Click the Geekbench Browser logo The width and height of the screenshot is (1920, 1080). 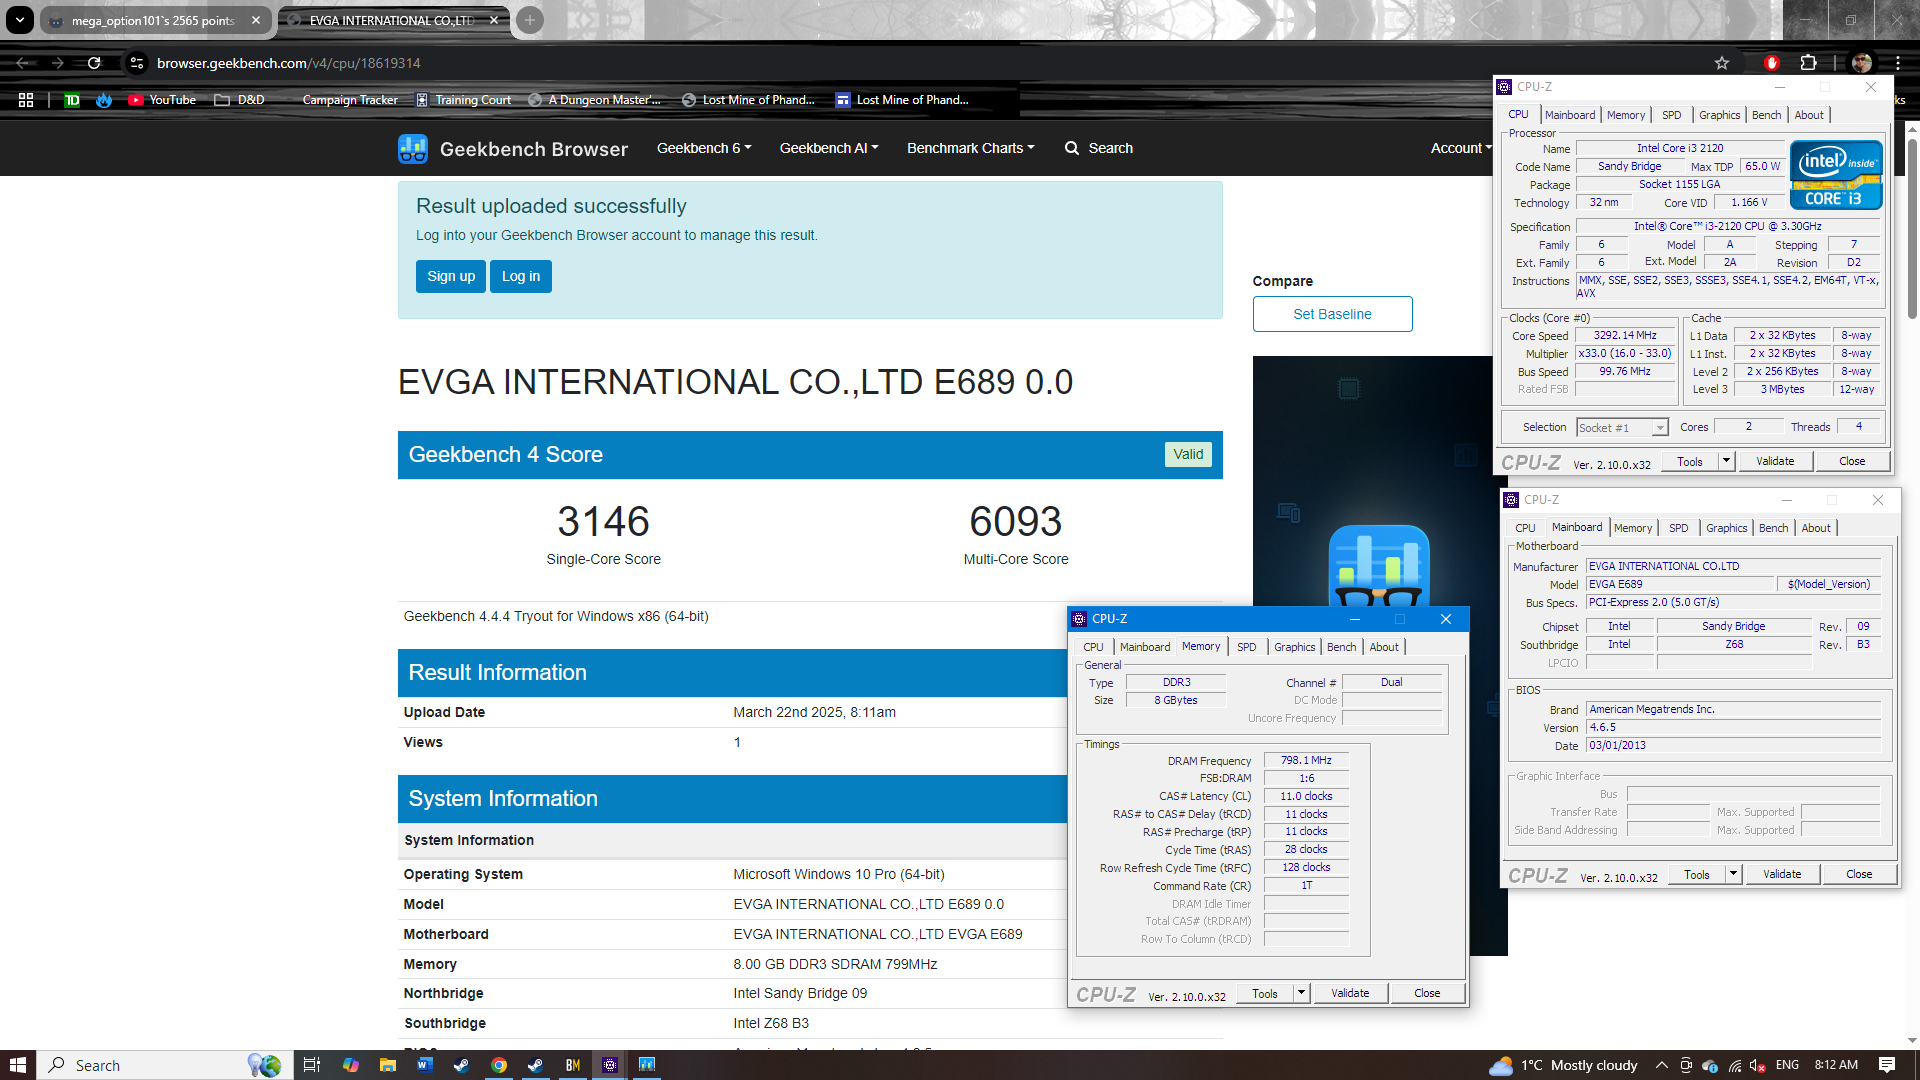pyautogui.click(x=513, y=149)
